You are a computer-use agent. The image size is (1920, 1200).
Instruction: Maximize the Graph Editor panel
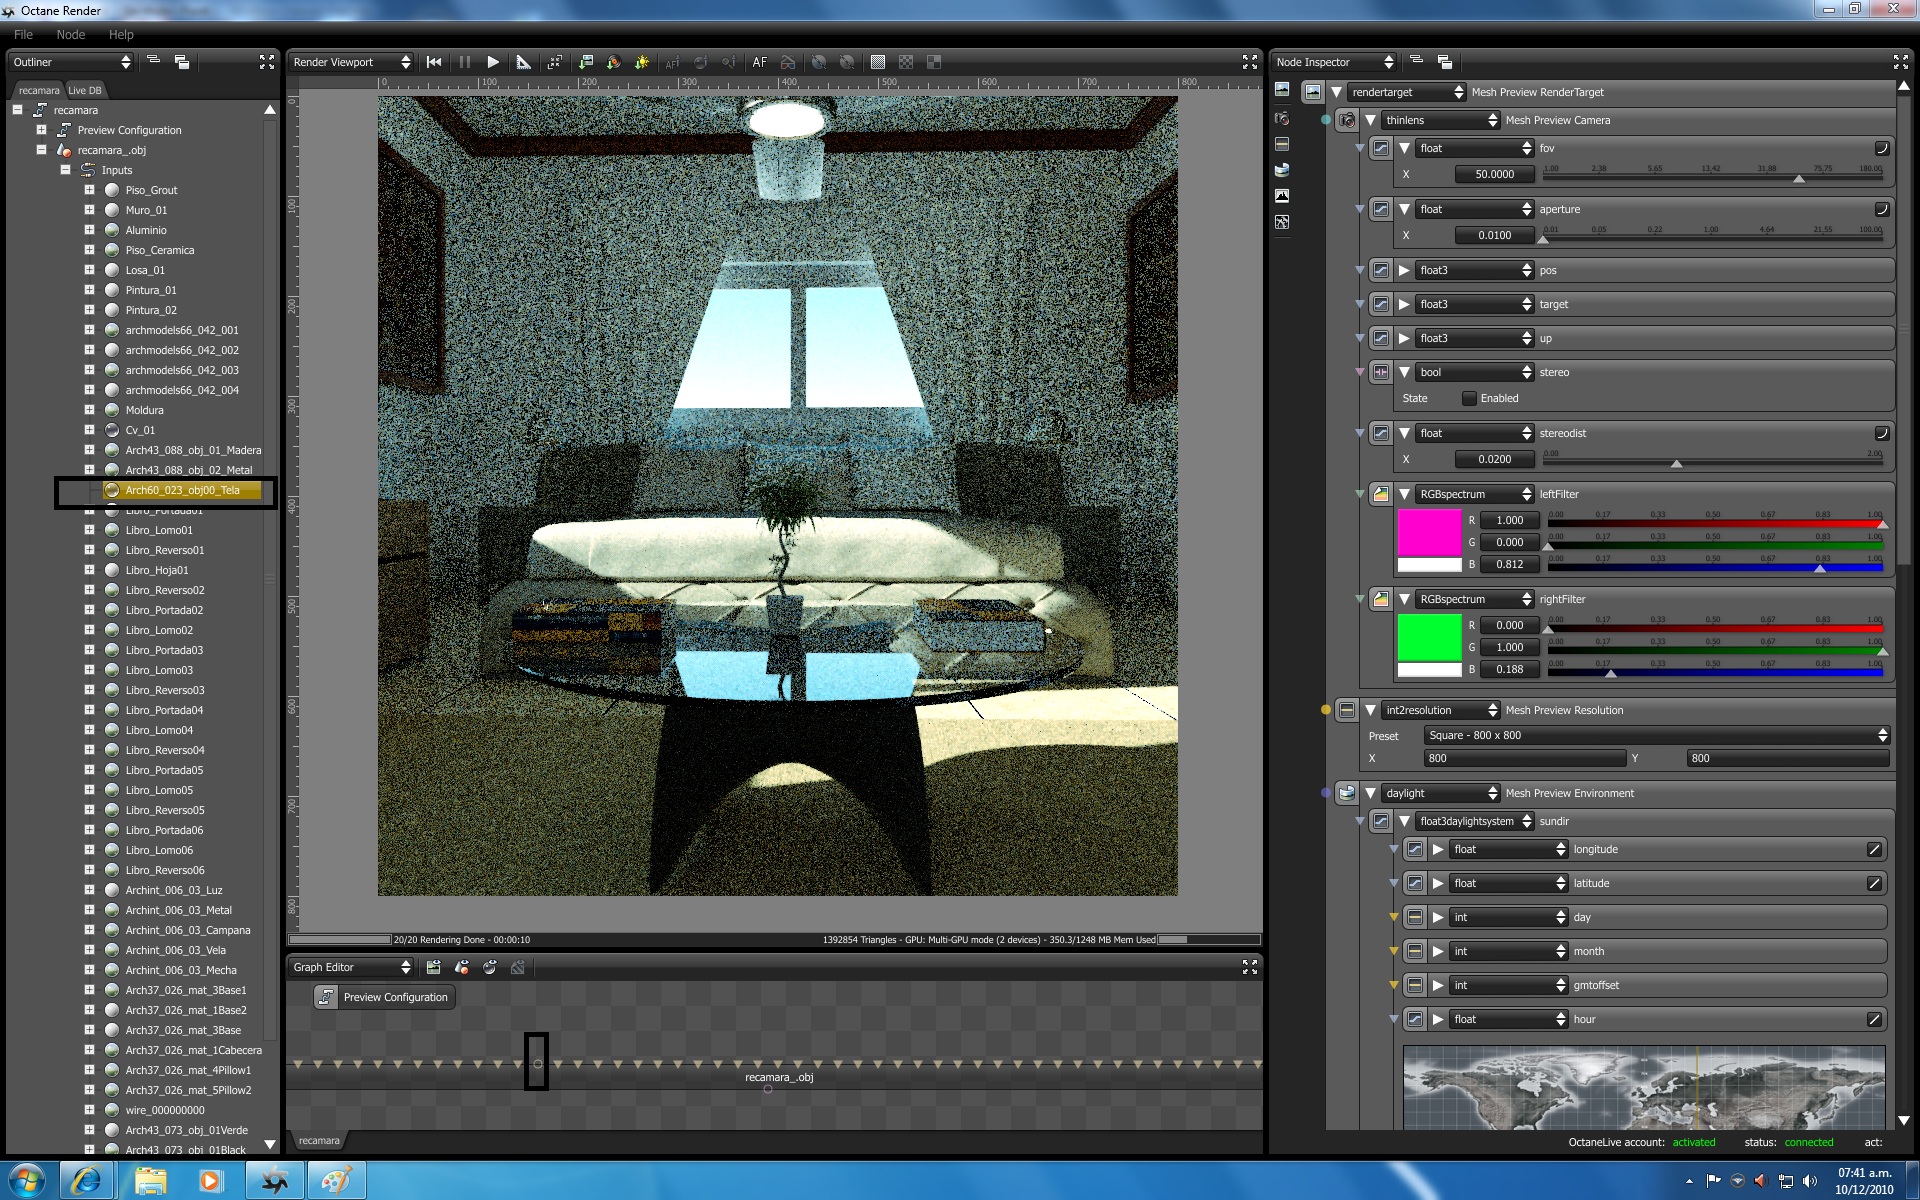click(x=1249, y=967)
